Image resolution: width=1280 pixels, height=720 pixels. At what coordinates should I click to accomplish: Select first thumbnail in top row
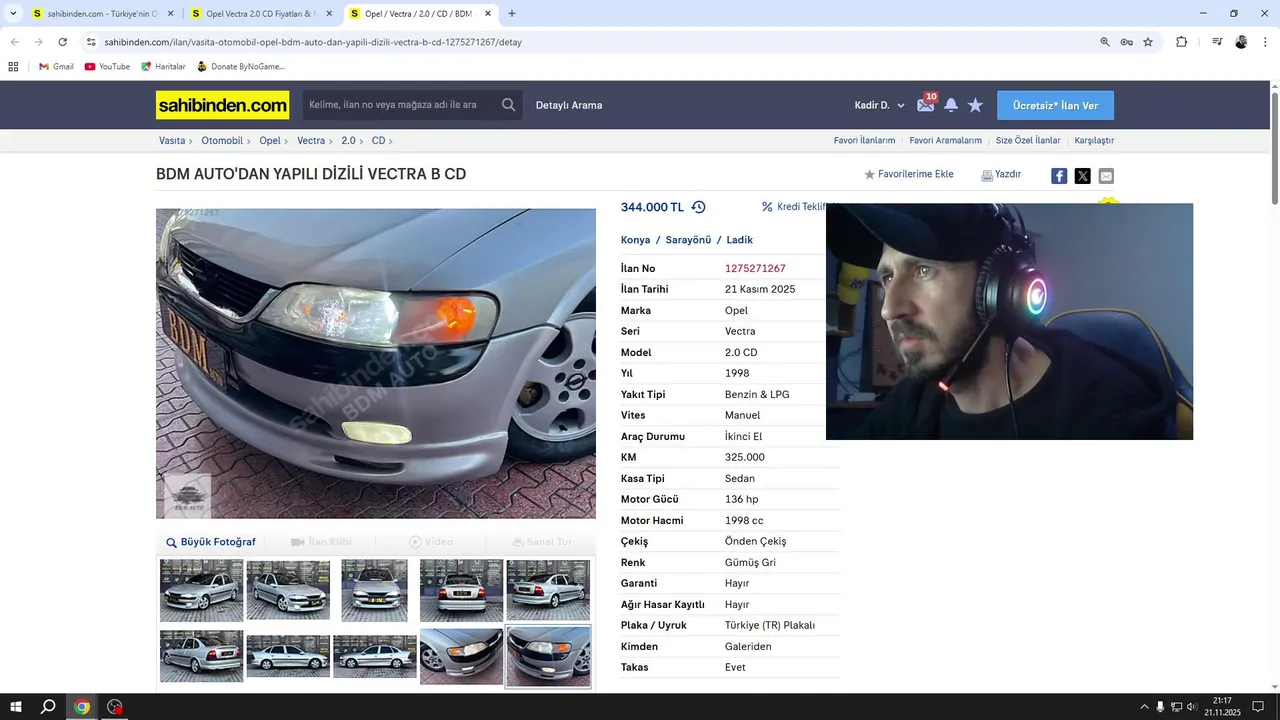(201, 590)
